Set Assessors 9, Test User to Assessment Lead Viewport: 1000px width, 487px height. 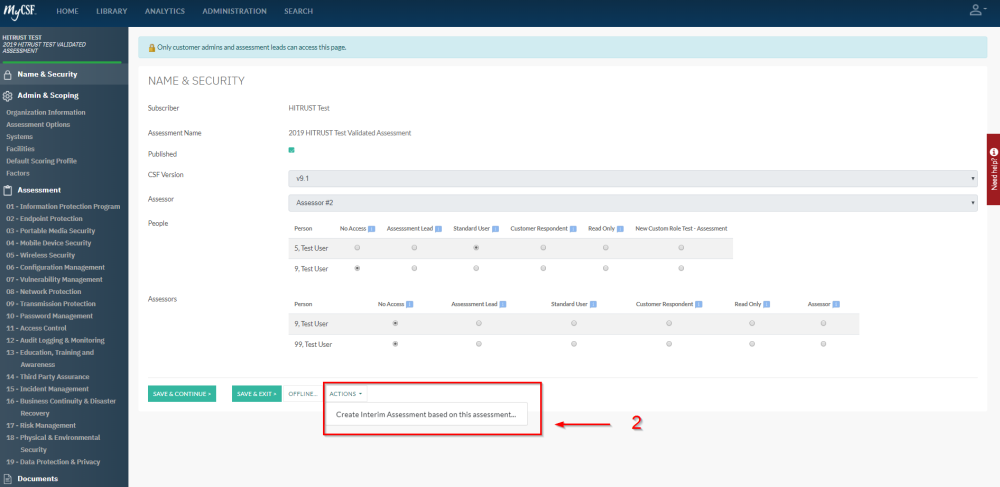pos(479,324)
